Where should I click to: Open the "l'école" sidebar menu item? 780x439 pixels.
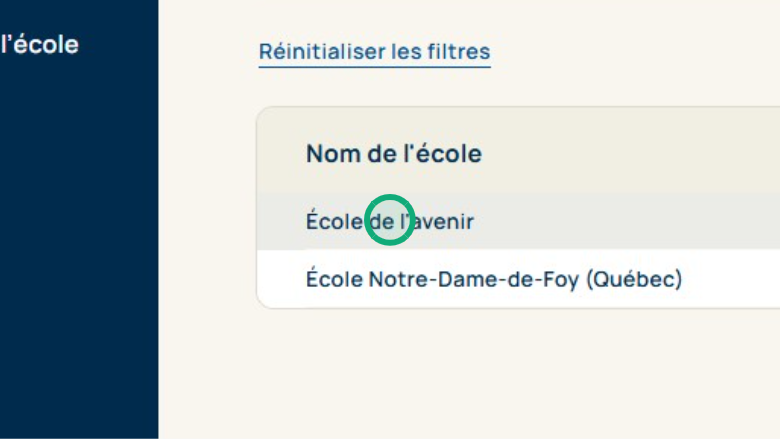click(x=40, y=45)
